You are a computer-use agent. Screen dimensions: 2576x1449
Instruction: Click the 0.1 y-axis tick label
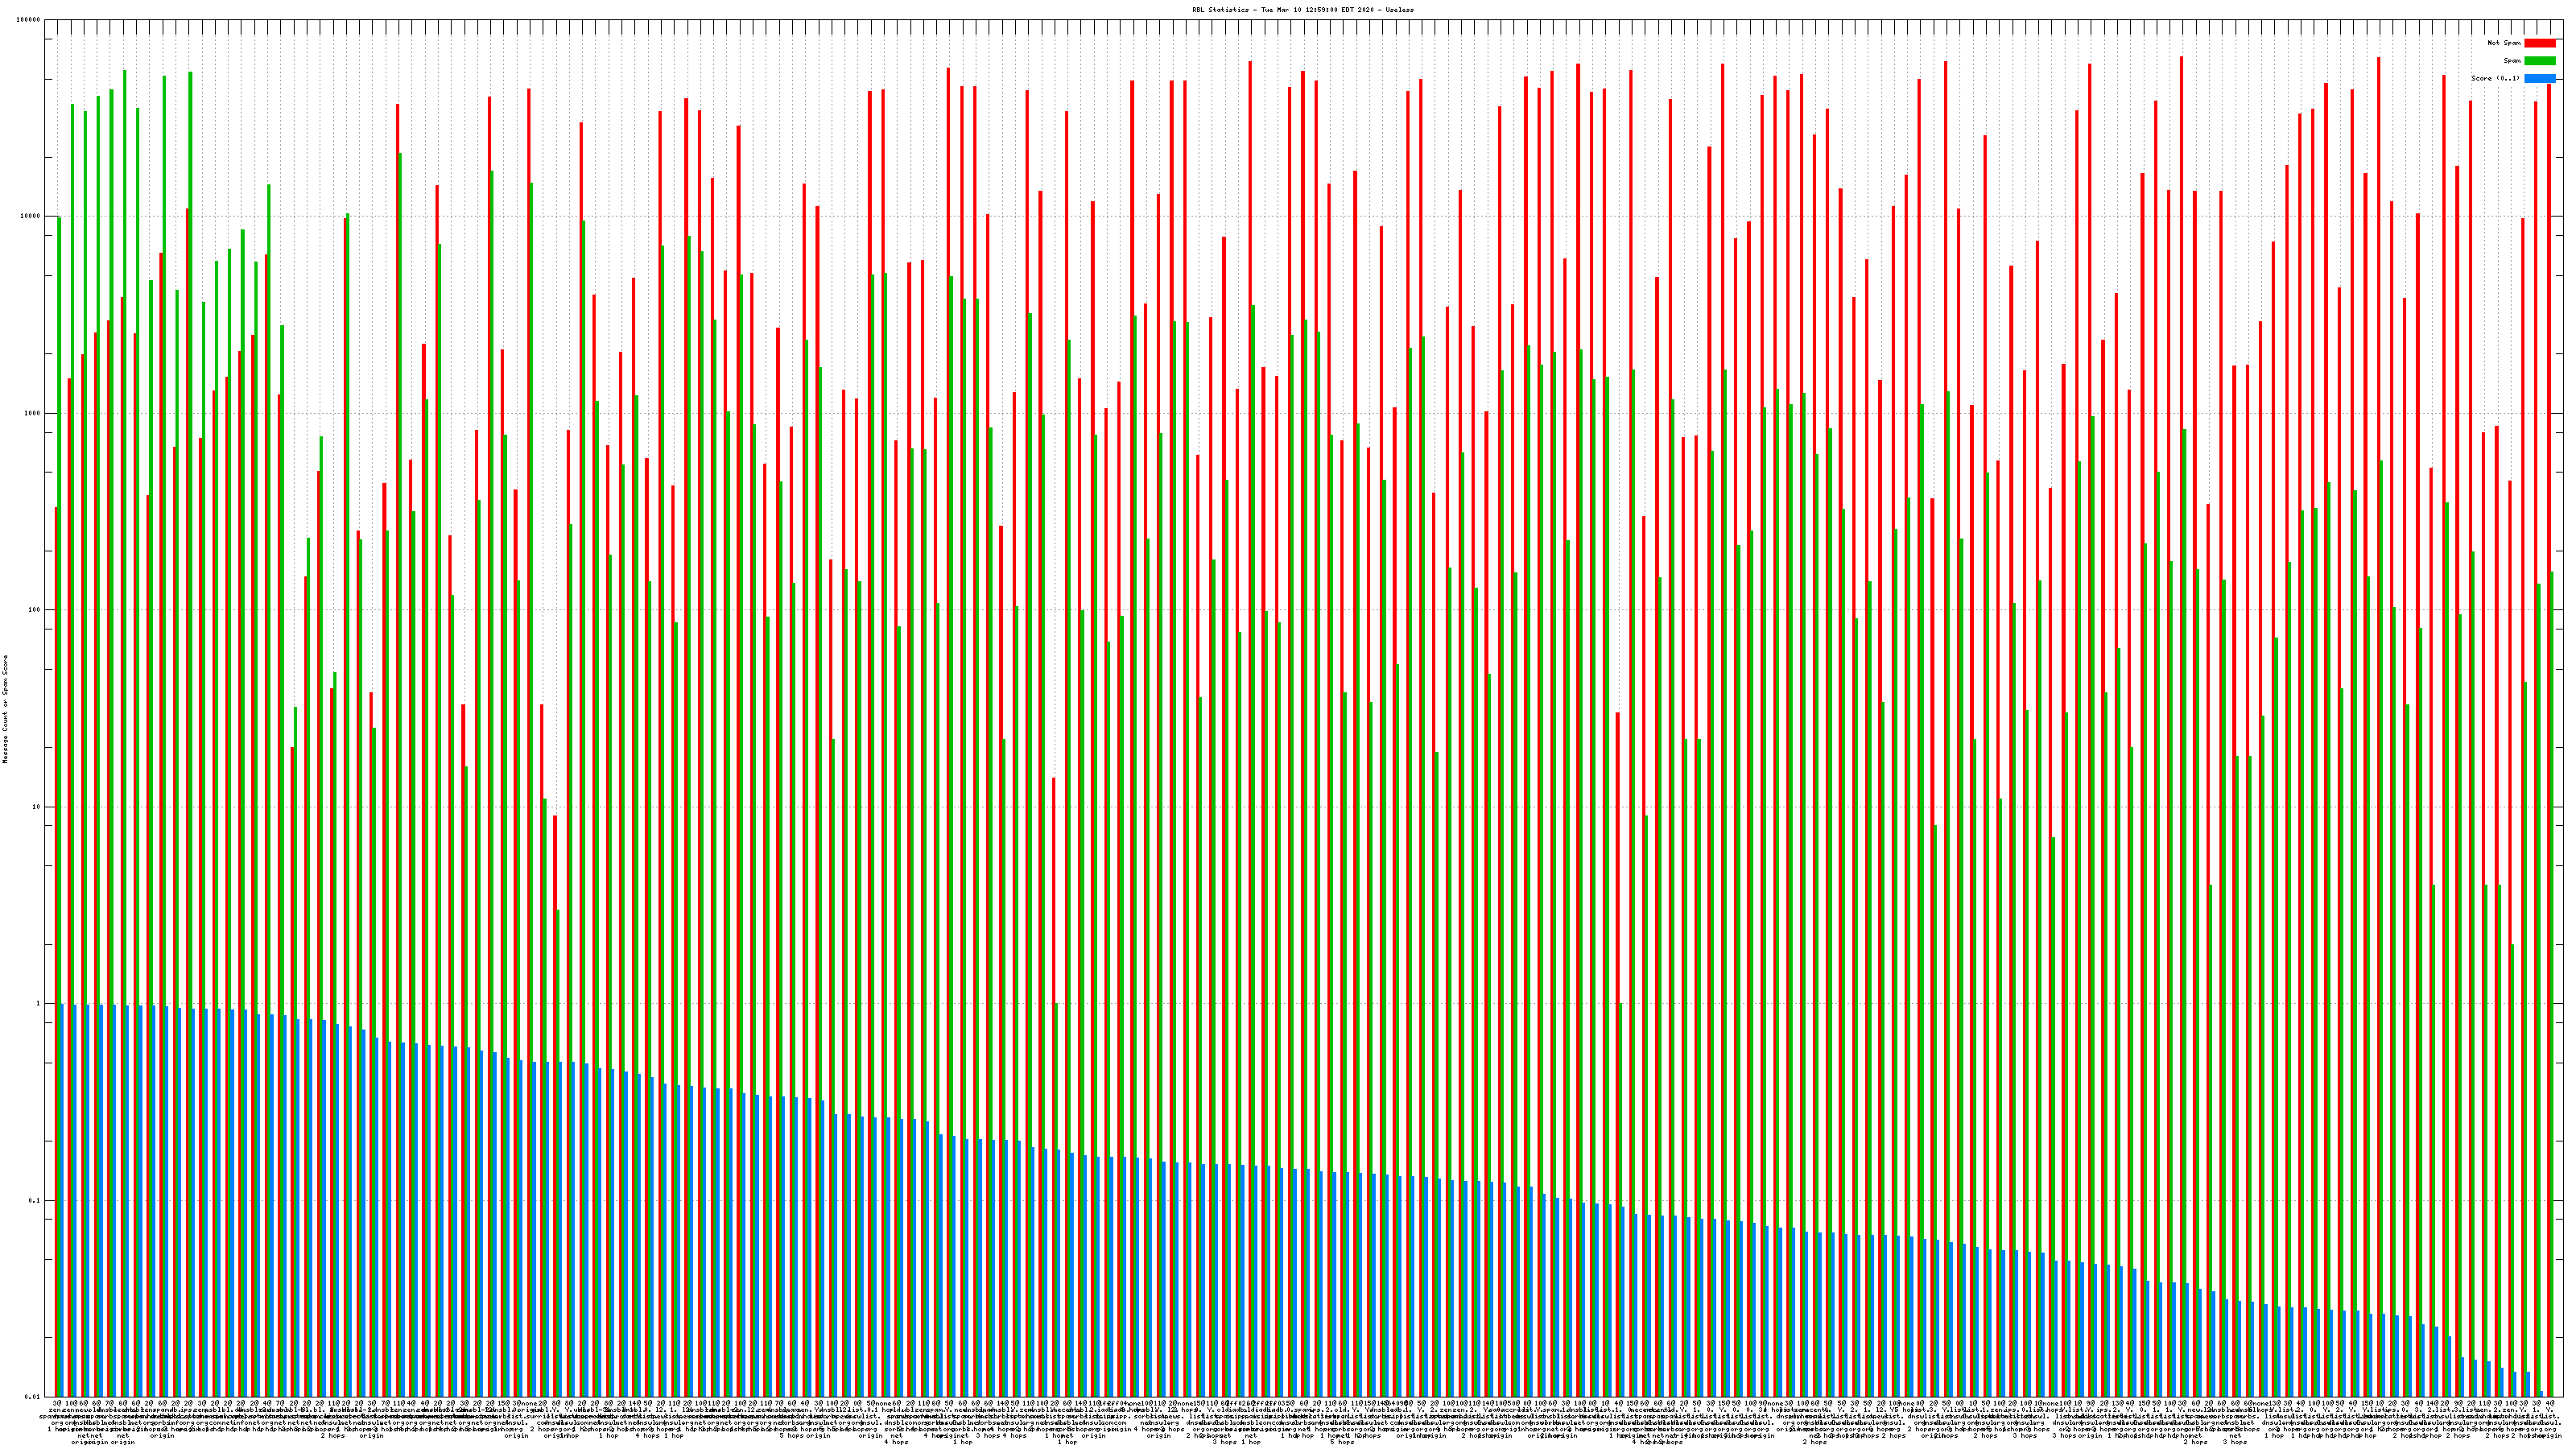(35, 1200)
